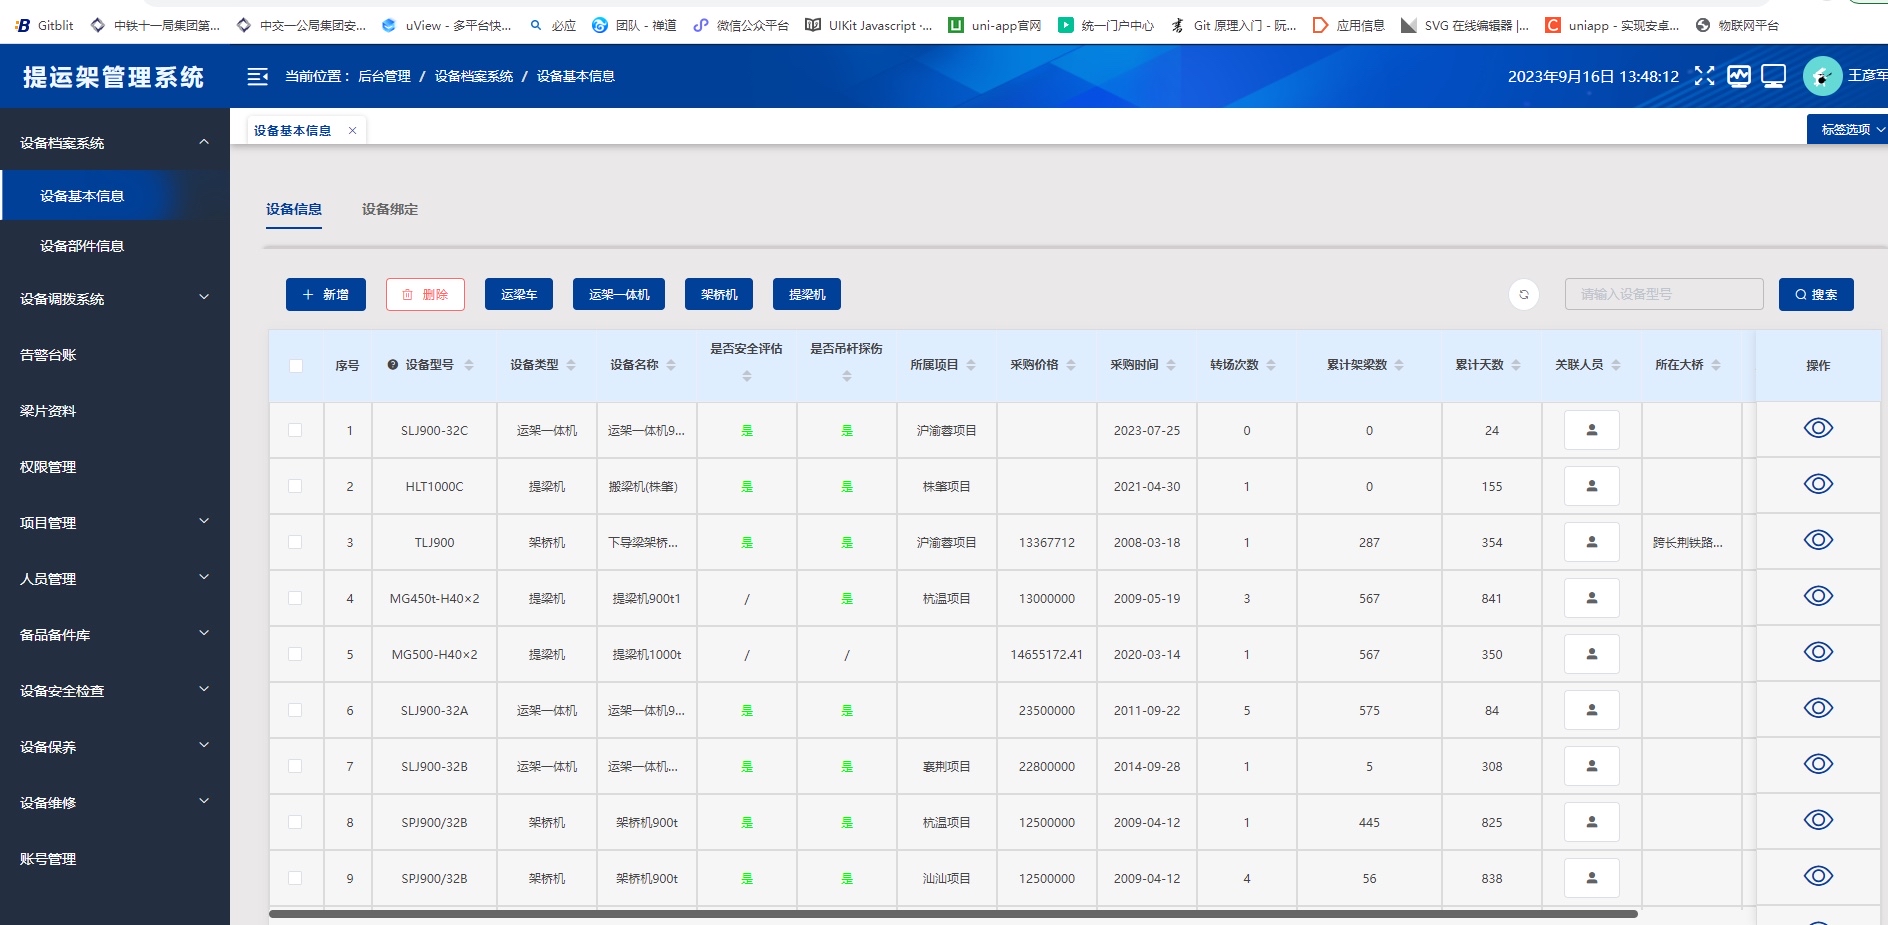This screenshot has height=925, width=1888.
Task: View details eye icon for row SLJ900-32B
Action: click(x=1818, y=764)
